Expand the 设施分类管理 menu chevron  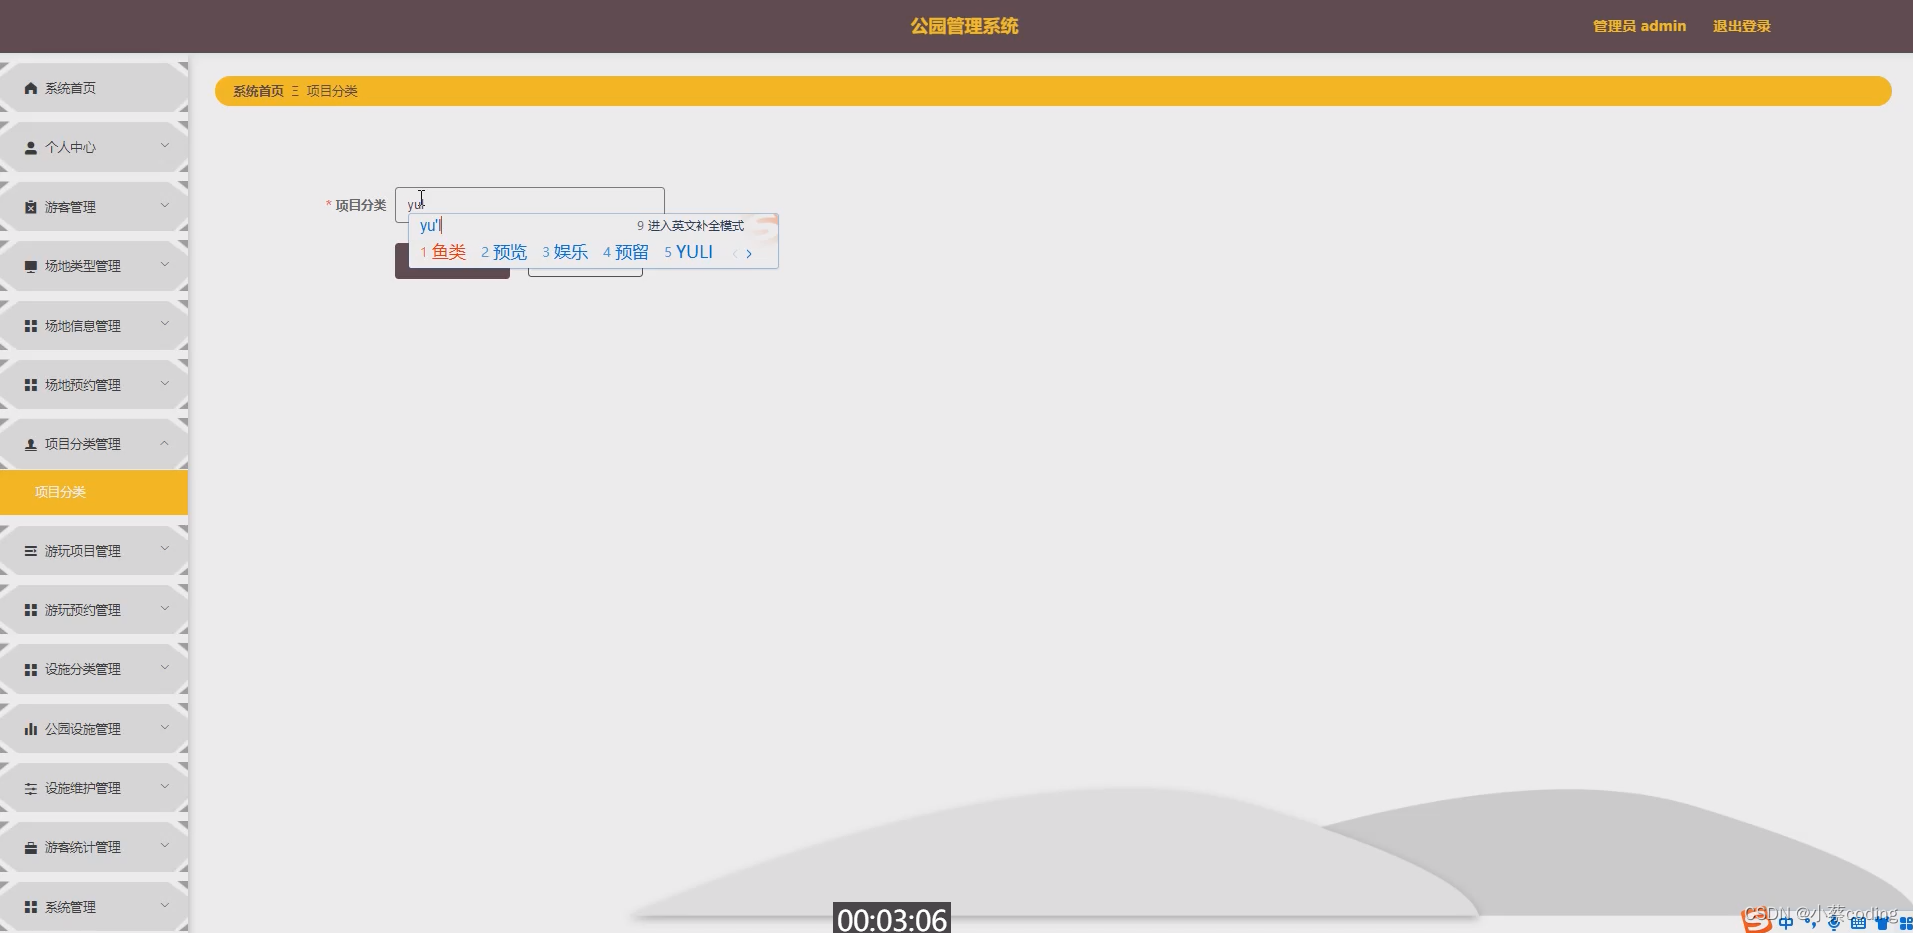165,668
